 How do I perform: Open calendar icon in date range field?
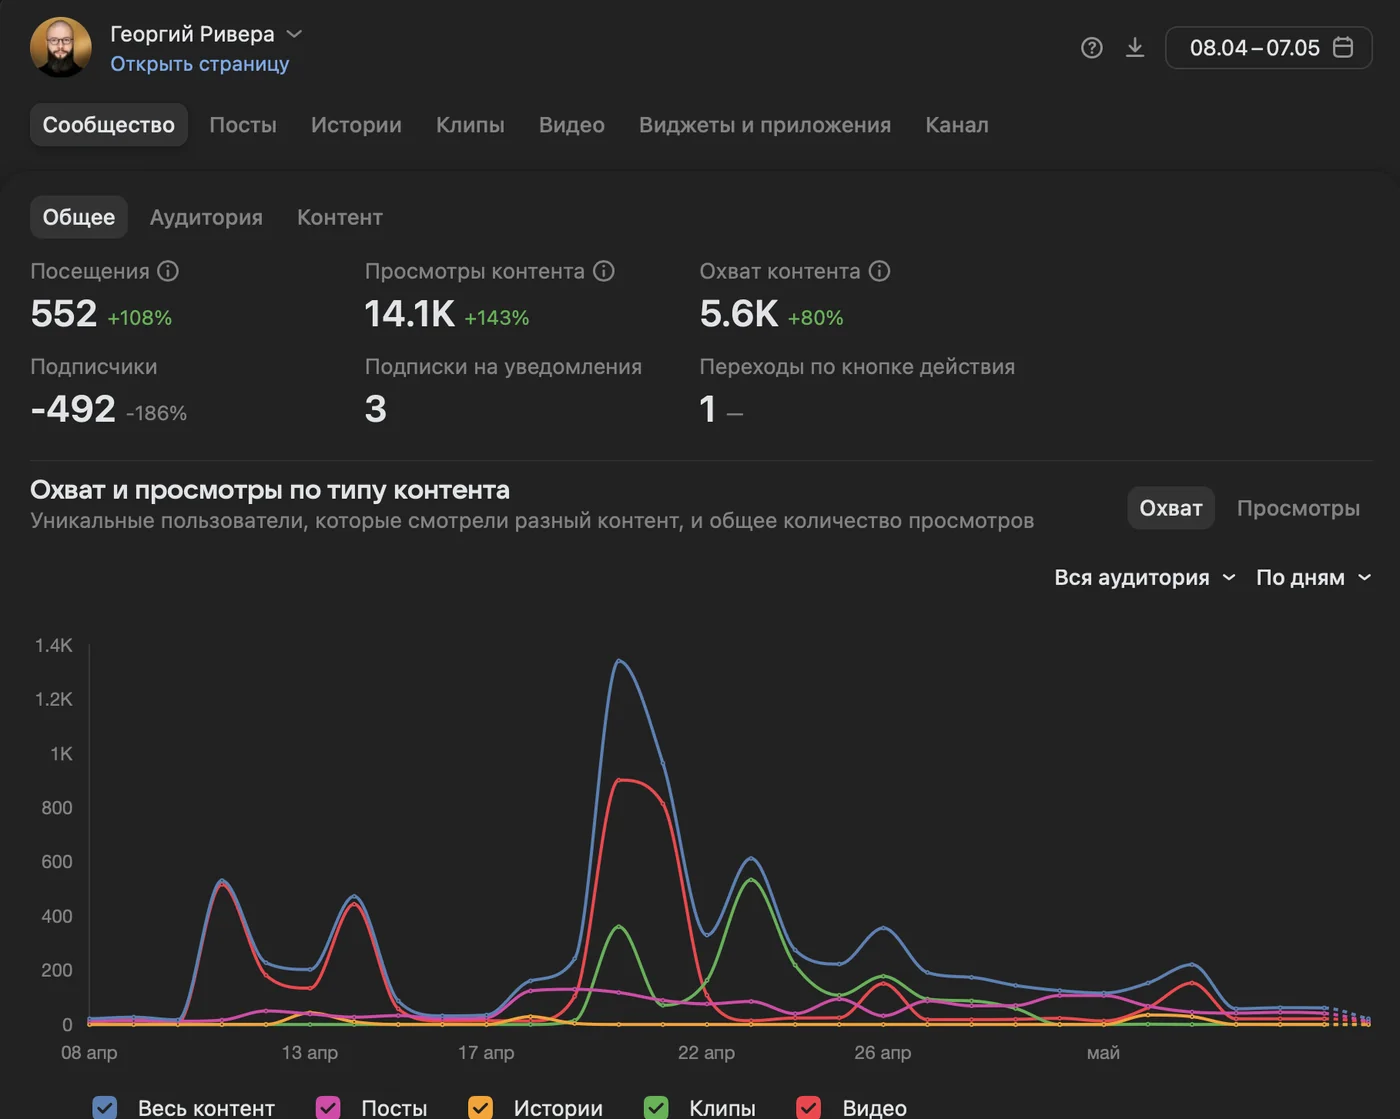pyautogui.click(x=1344, y=47)
